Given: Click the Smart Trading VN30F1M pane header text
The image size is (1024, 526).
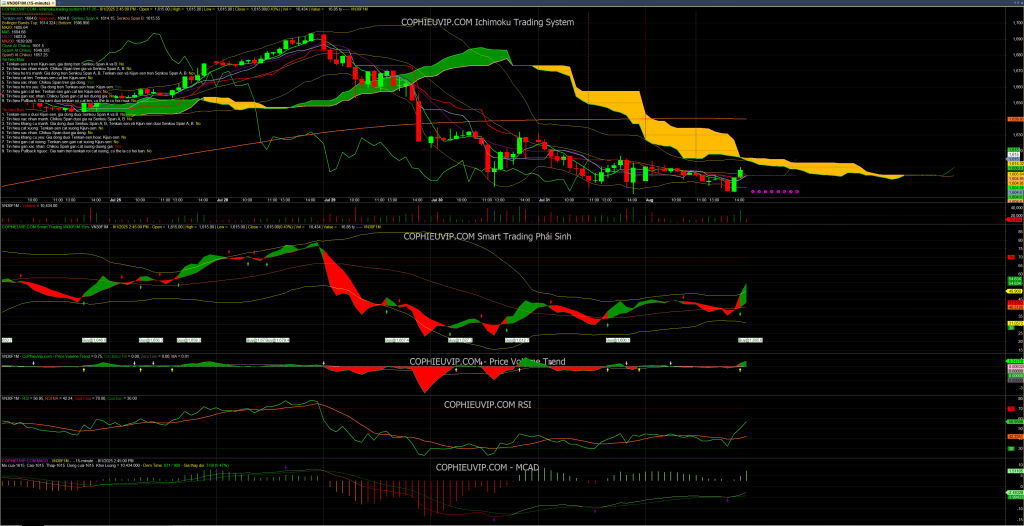Looking at the screenshot, I should click(x=191, y=227).
